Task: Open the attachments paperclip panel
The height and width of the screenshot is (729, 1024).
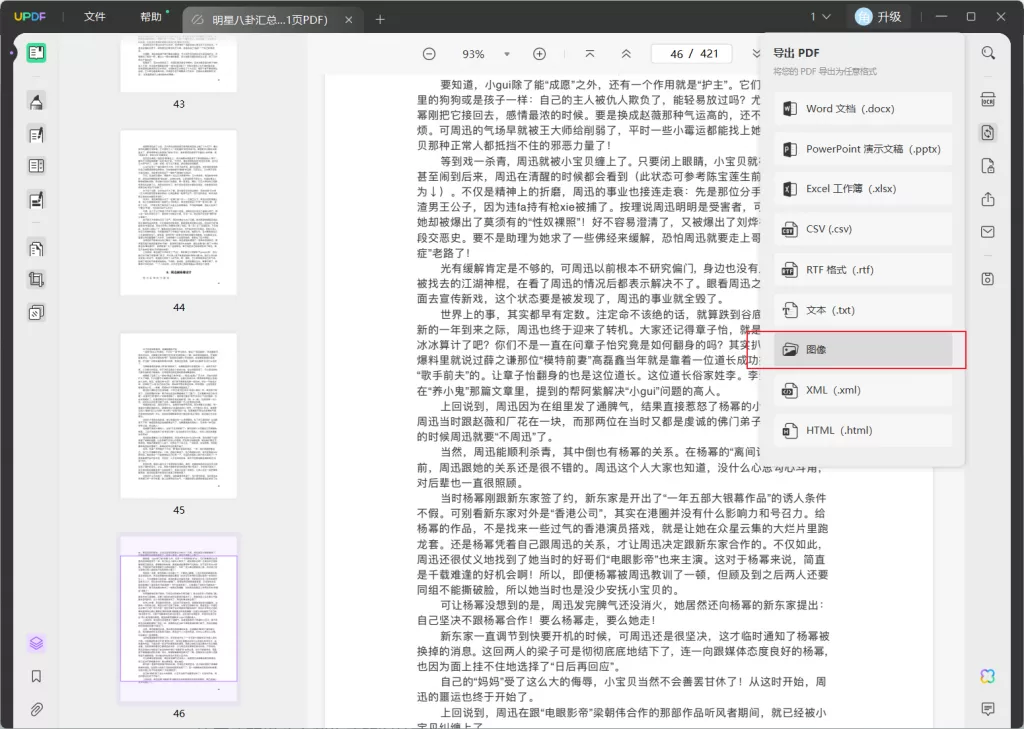Action: 37,709
